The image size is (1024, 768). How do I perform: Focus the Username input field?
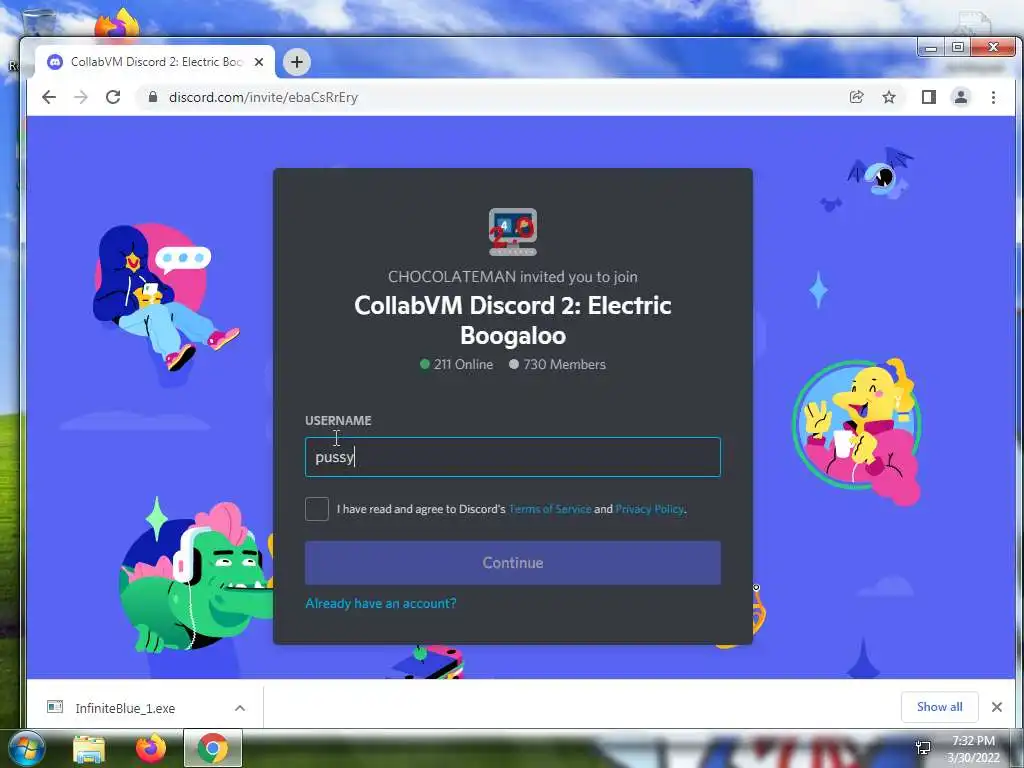513,457
